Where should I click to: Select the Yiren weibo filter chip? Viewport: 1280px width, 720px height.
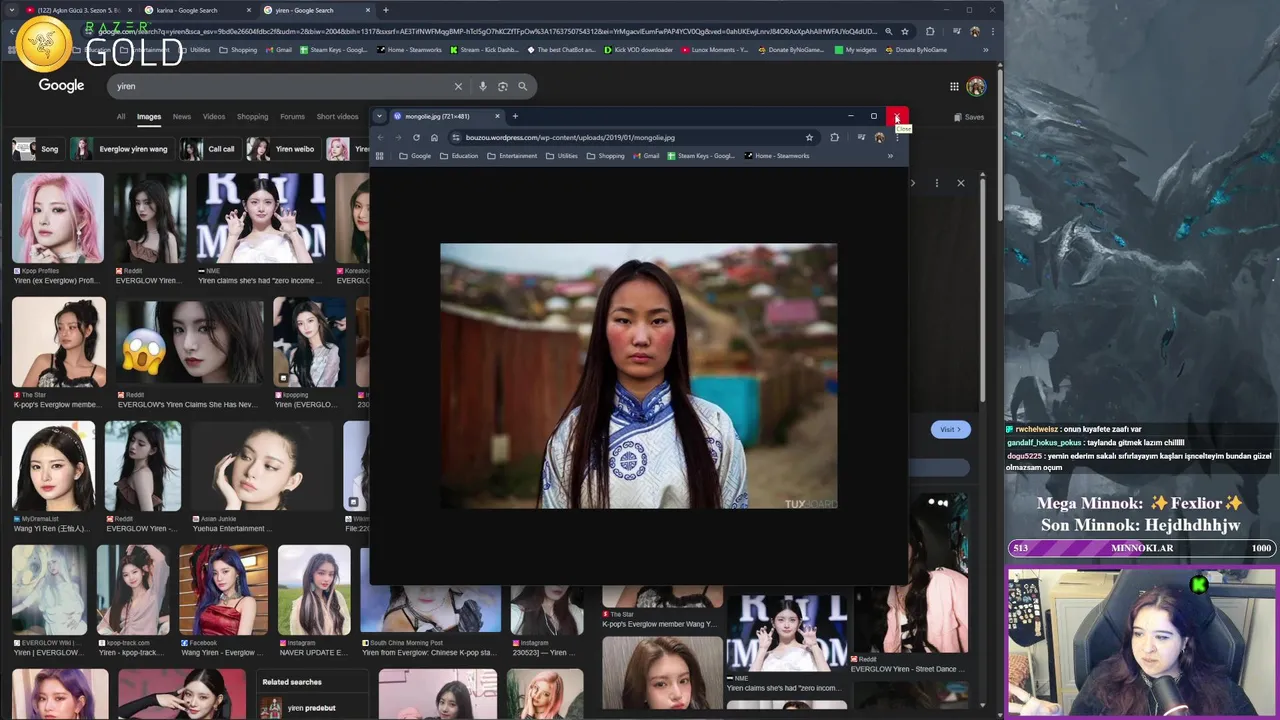tap(283, 149)
